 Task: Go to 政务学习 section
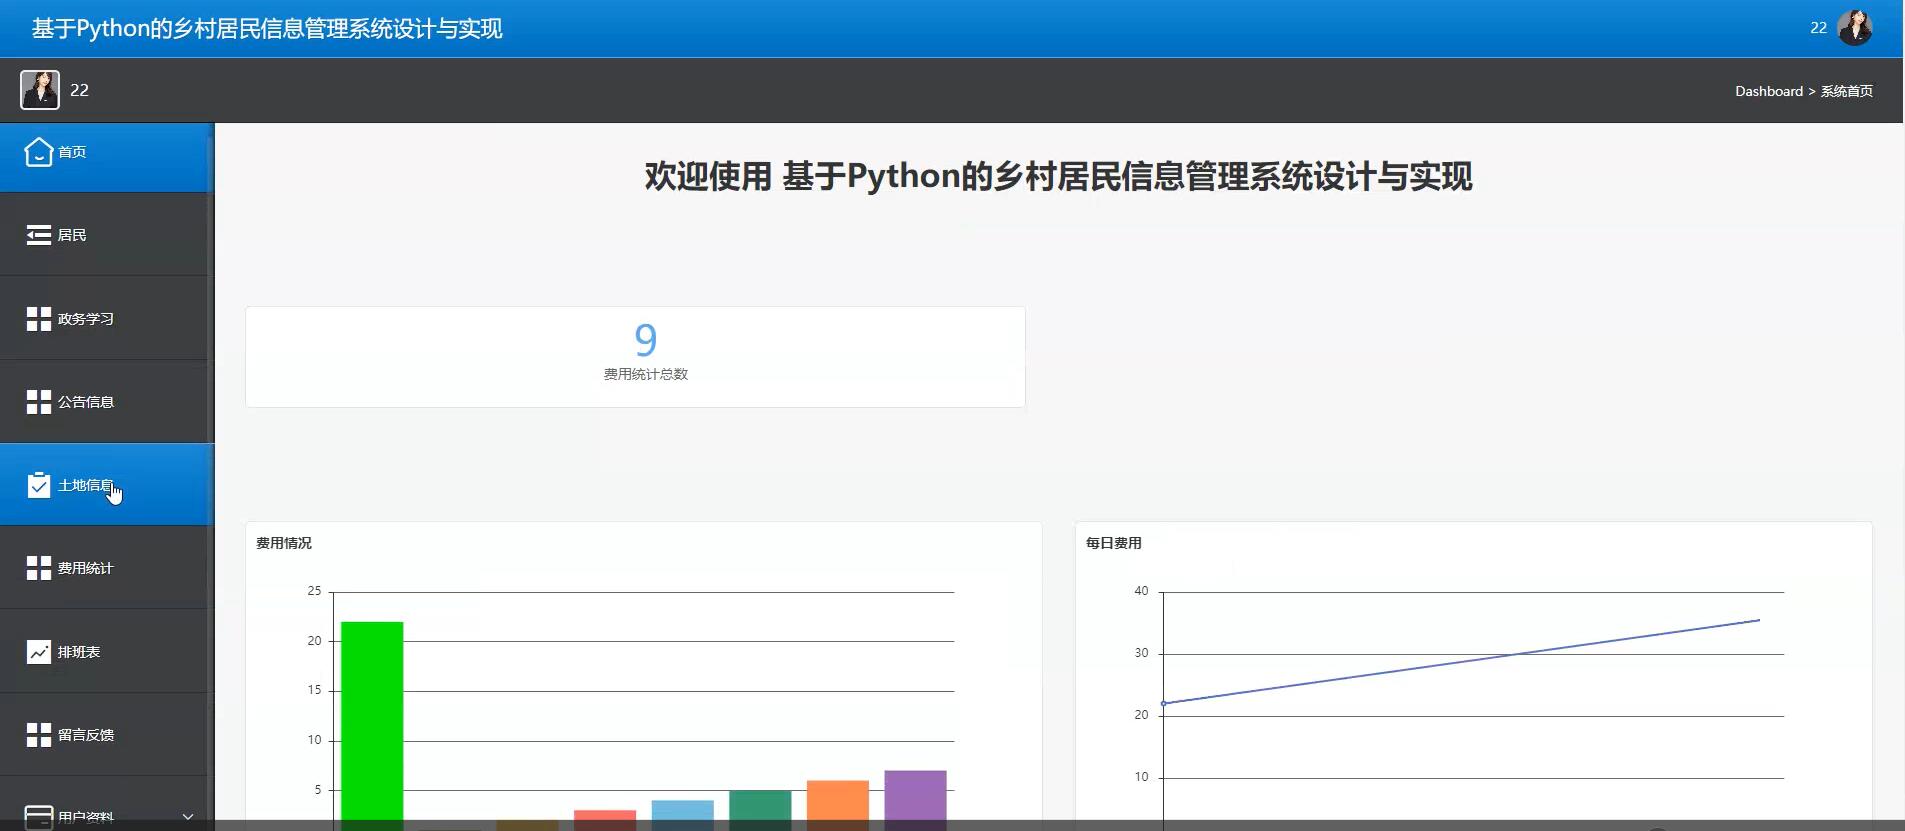107,319
